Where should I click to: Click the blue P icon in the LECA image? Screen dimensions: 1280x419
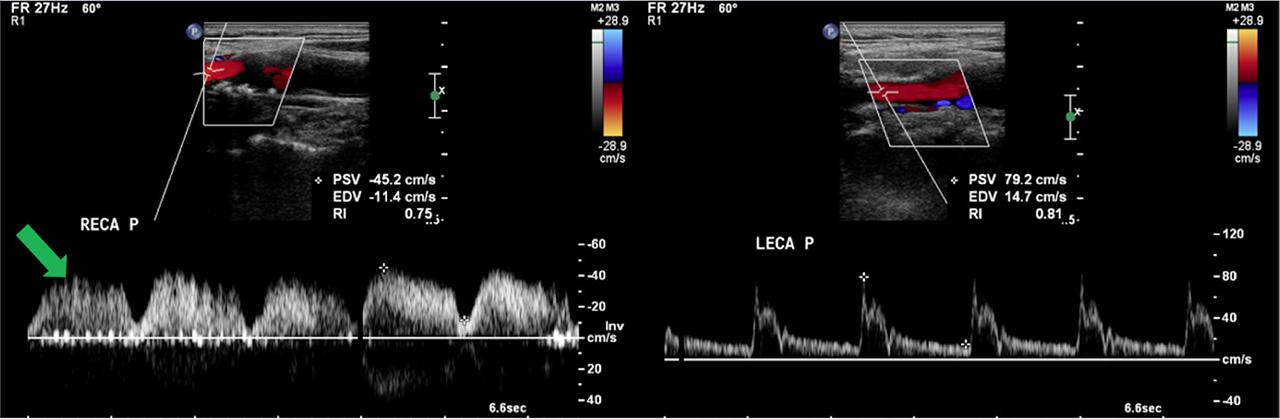830,33
